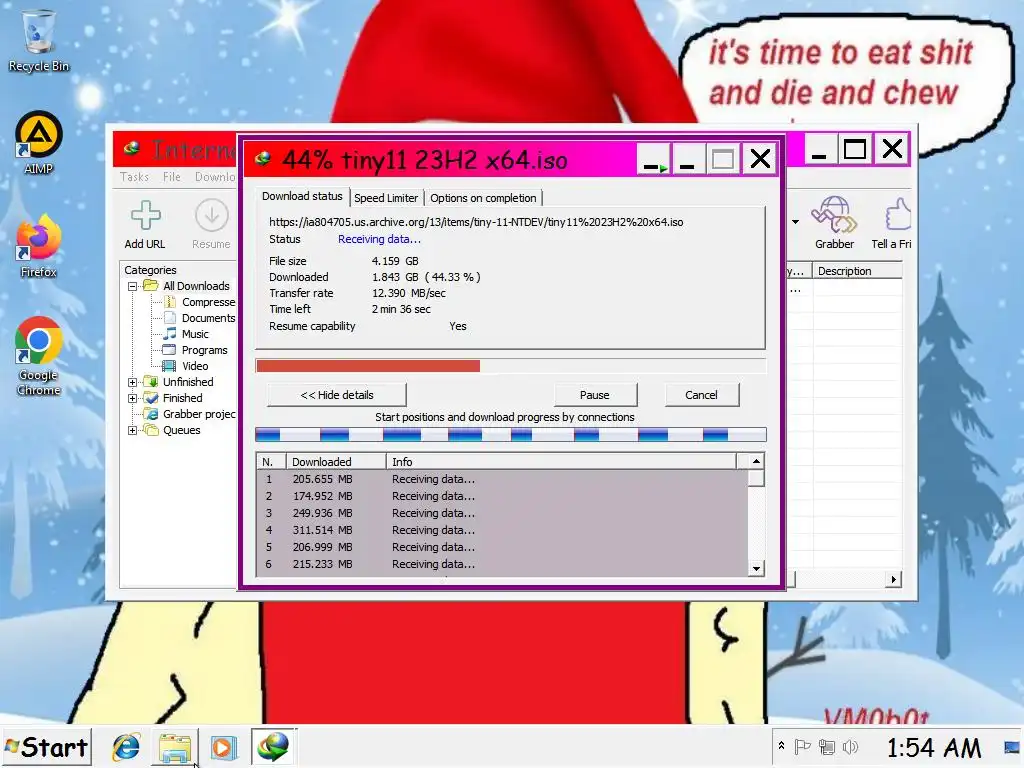Click the Show desktop icon at taskbar end
This screenshot has width=1024, height=768.
pos(1012,746)
